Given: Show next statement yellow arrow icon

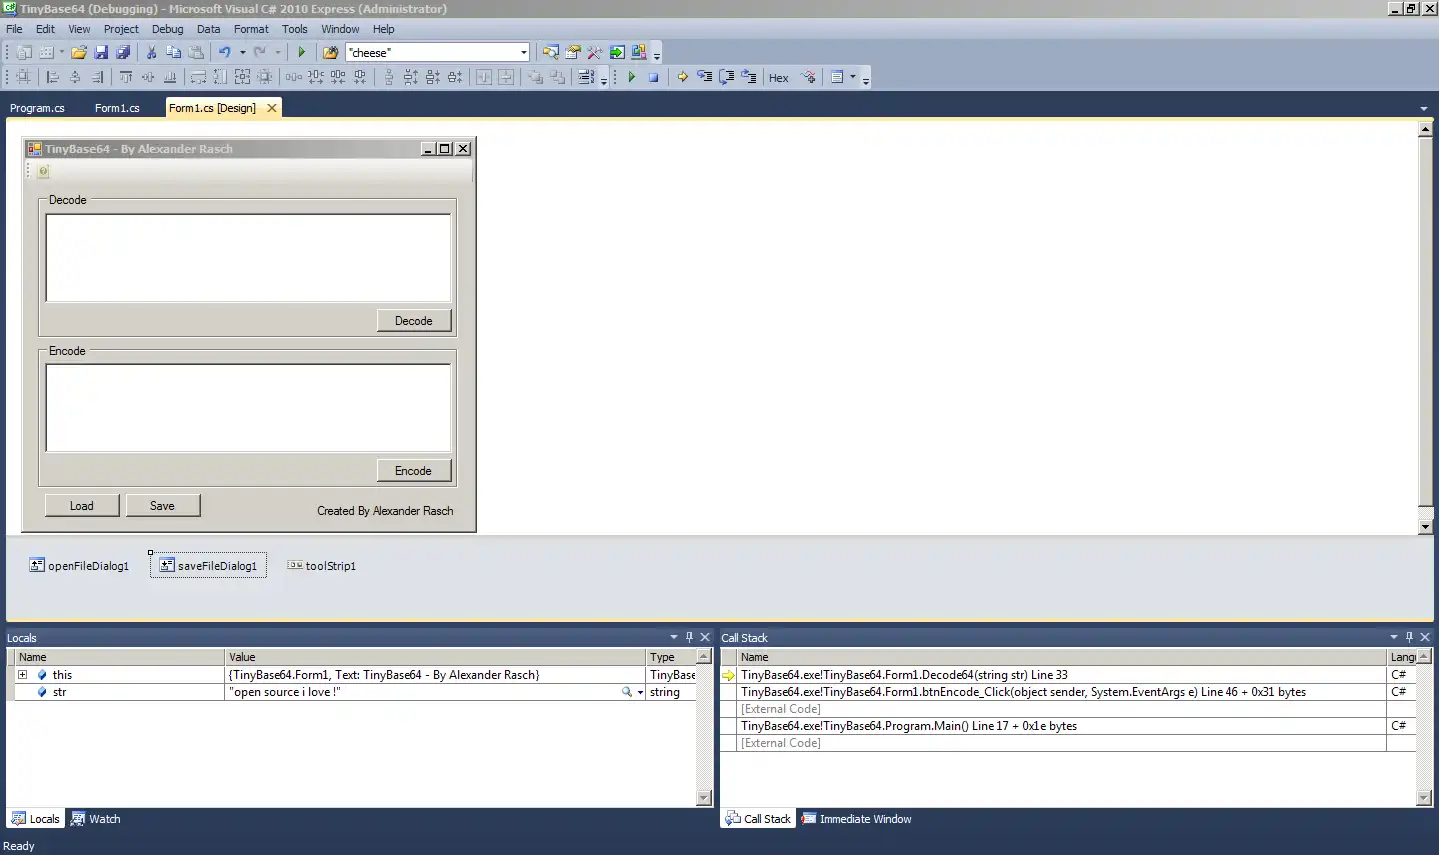Looking at the screenshot, I should [682, 77].
